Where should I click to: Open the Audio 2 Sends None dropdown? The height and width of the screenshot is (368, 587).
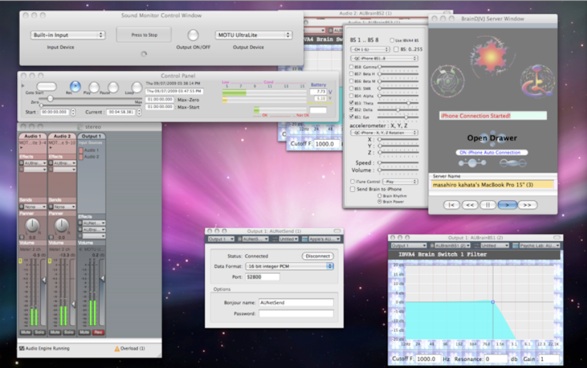[65, 207]
